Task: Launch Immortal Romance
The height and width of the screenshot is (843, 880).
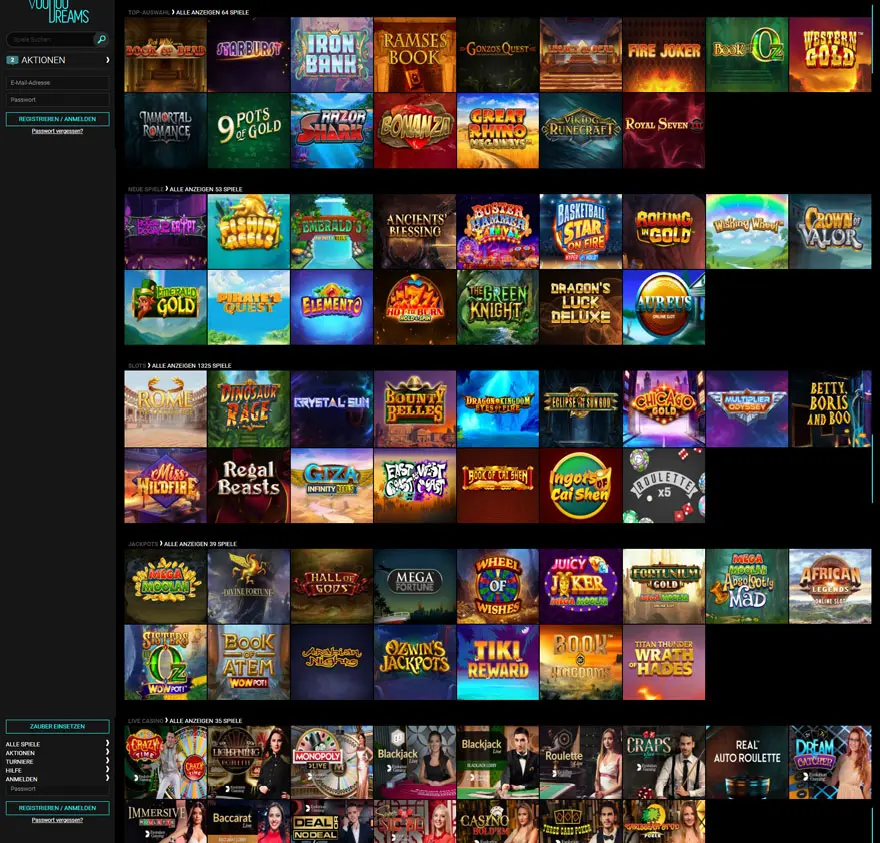Action: point(166,131)
